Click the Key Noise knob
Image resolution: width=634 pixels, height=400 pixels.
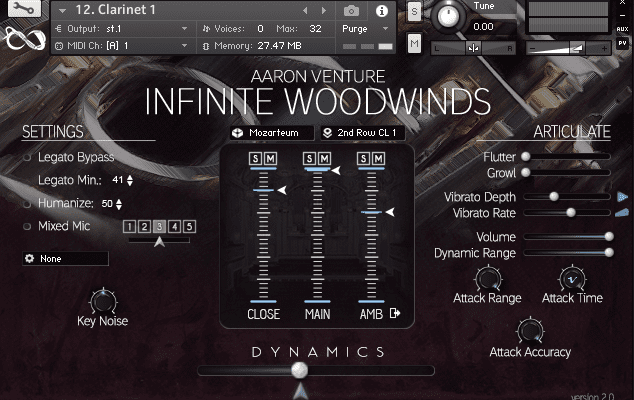click(x=102, y=300)
